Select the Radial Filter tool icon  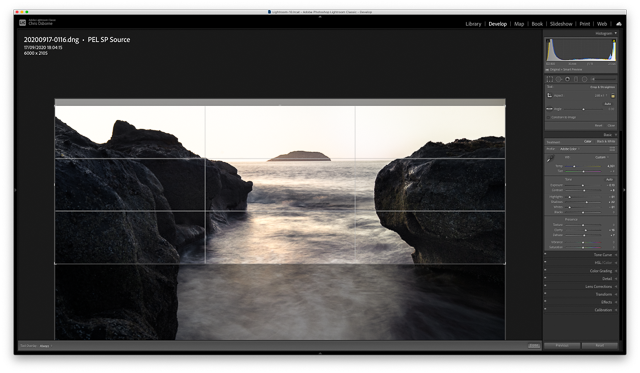(x=584, y=79)
